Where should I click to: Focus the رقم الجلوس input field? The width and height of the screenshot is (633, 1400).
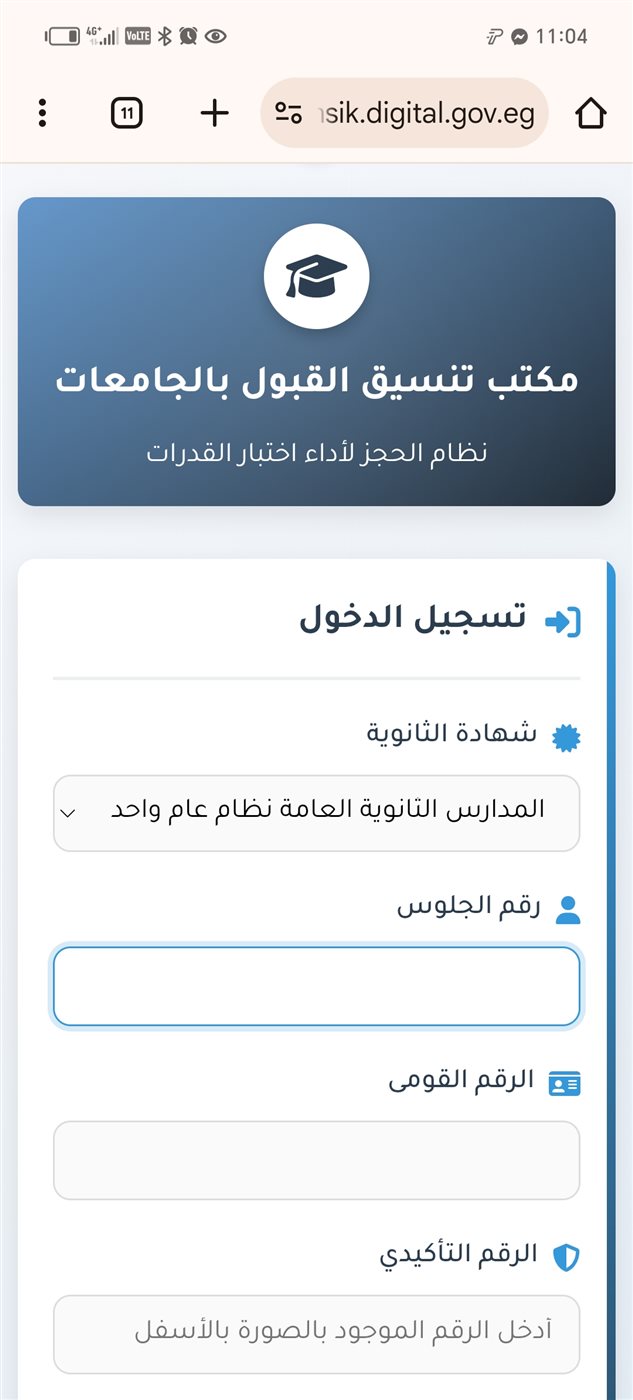click(316, 987)
